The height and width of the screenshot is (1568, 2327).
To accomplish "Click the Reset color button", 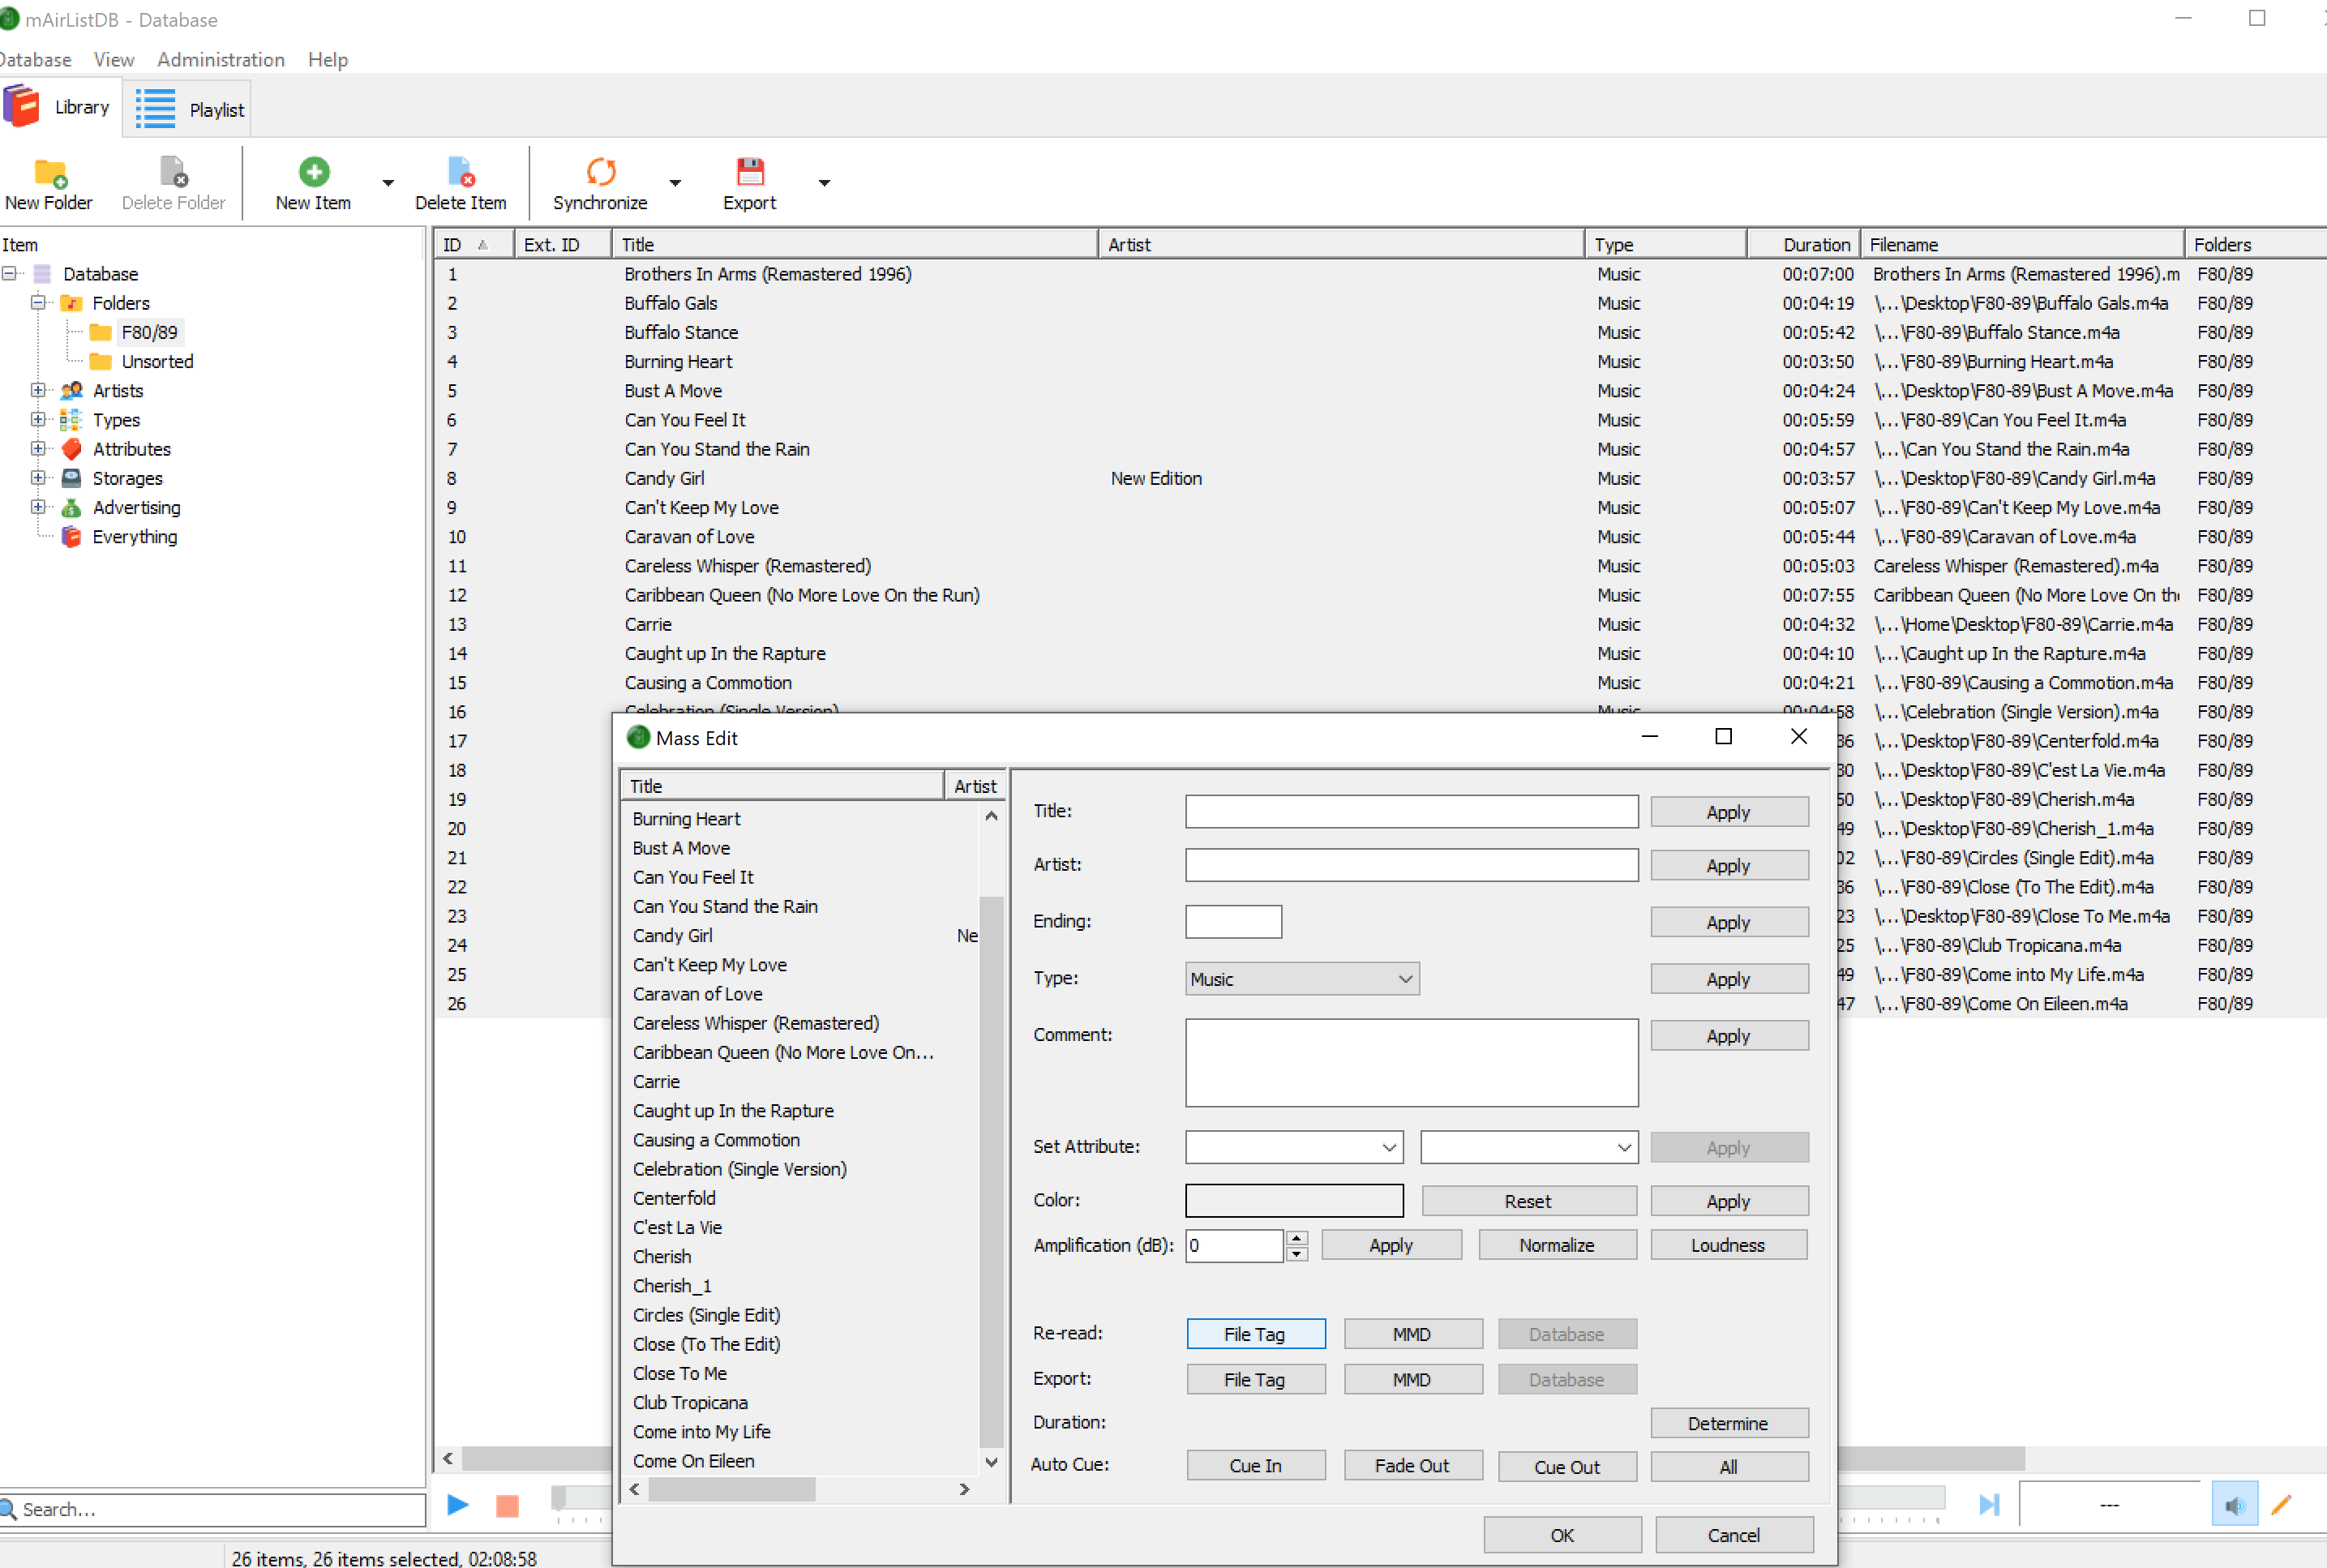I will (1528, 1201).
